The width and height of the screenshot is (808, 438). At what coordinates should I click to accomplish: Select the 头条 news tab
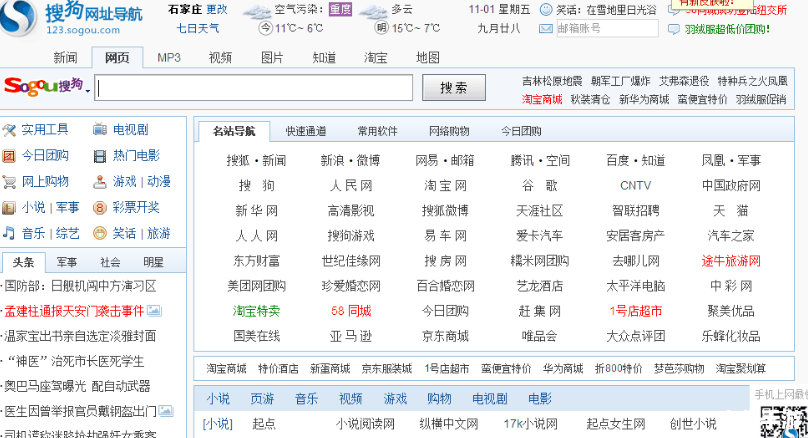click(x=23, y=262)
